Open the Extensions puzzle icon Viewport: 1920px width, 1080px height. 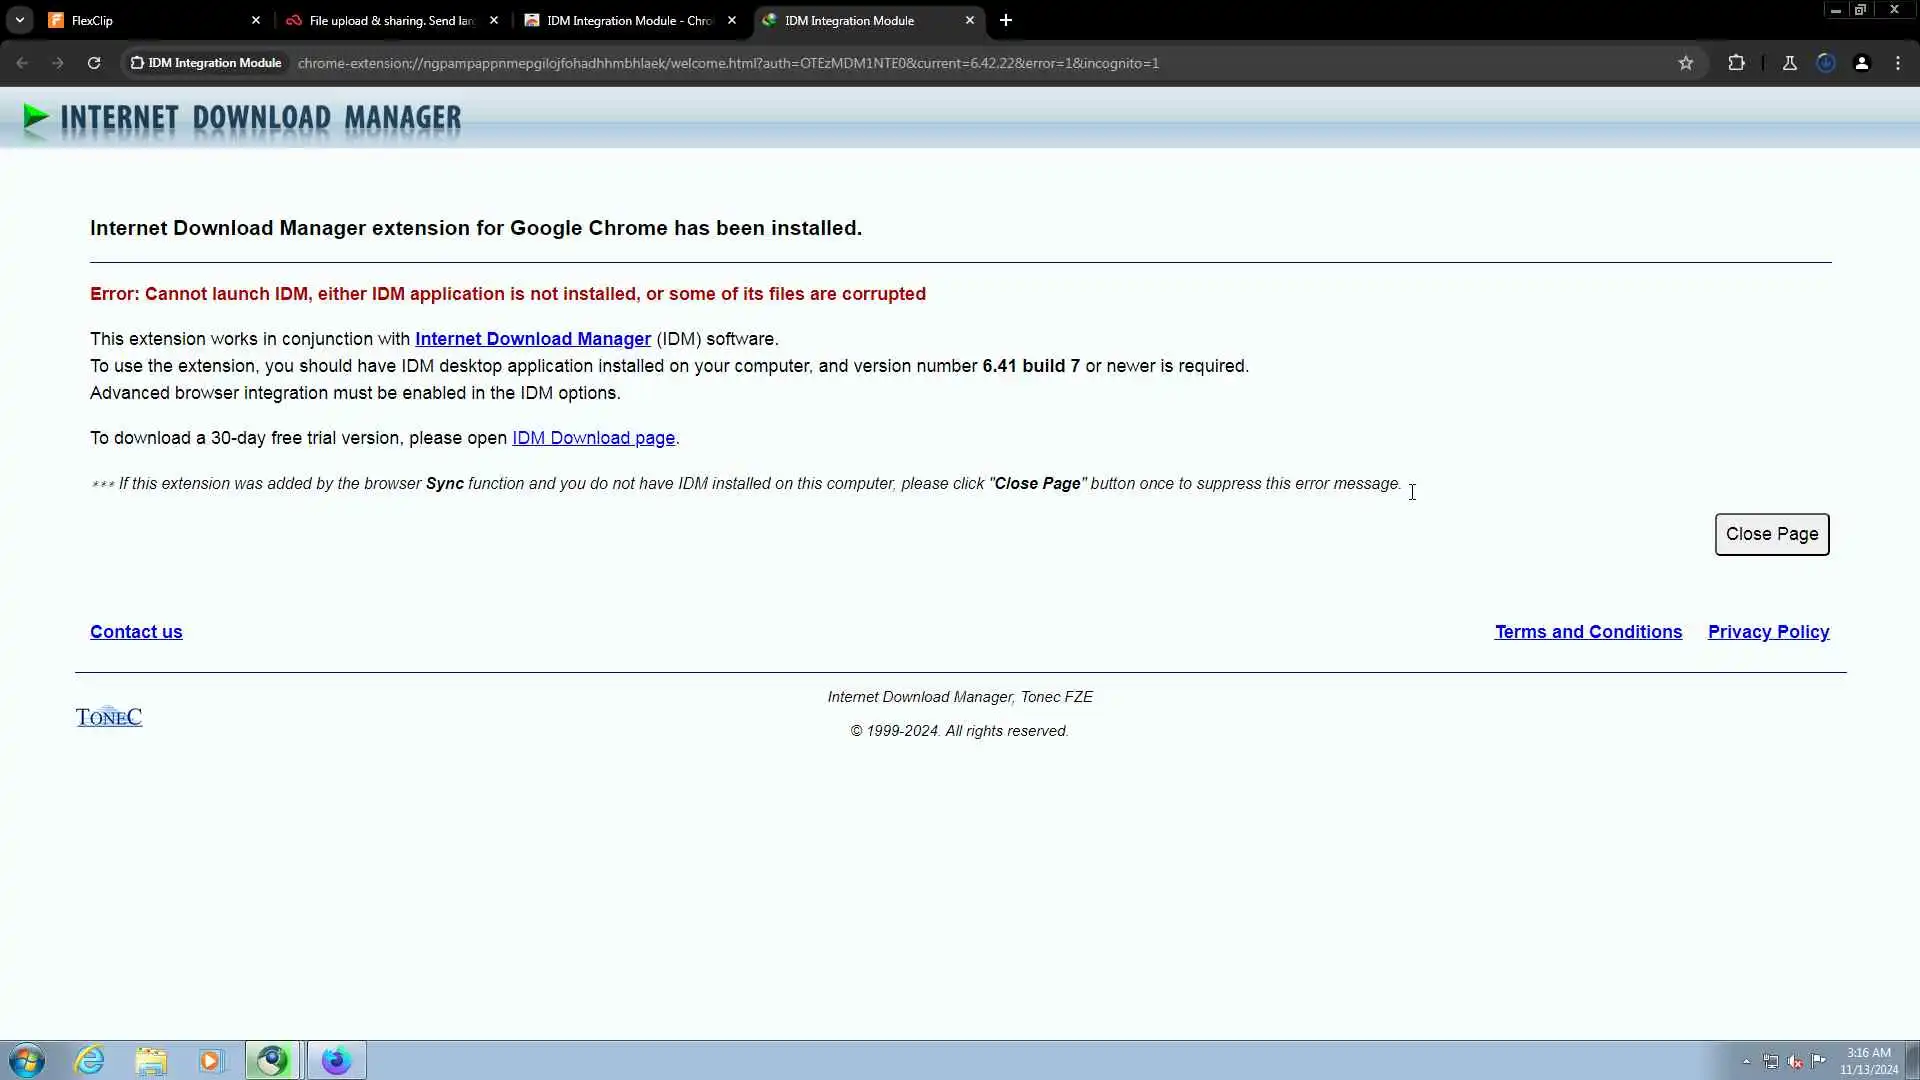[1736, 63]
